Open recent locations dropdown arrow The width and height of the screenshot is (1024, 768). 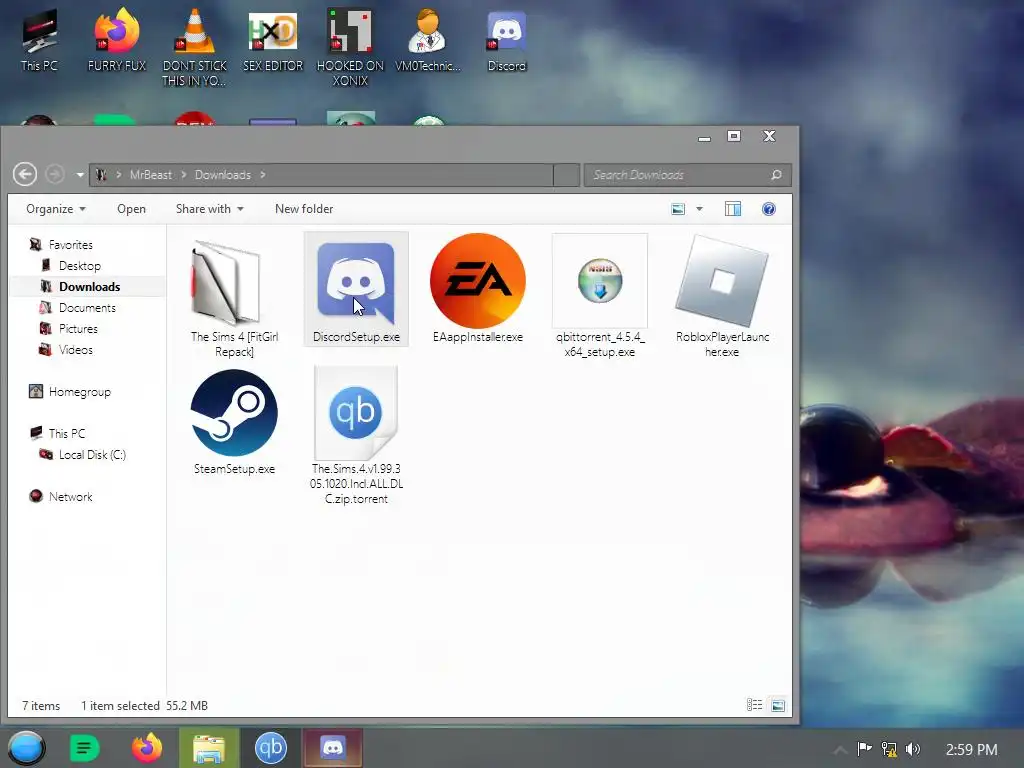(x=80, y=175)
